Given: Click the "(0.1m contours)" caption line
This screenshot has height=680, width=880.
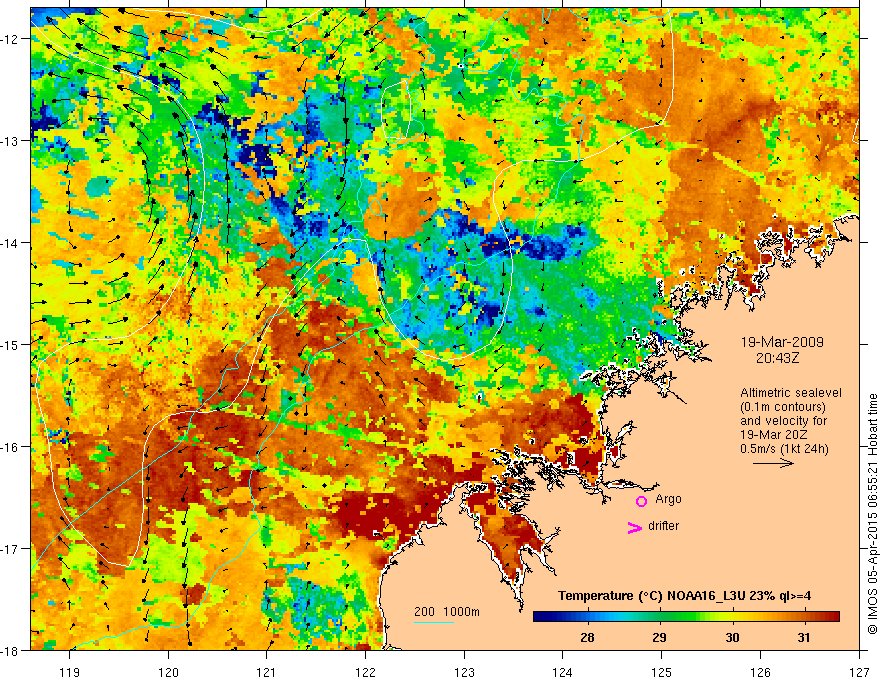Looking at the screenshot, I should (x=782, y=407).
